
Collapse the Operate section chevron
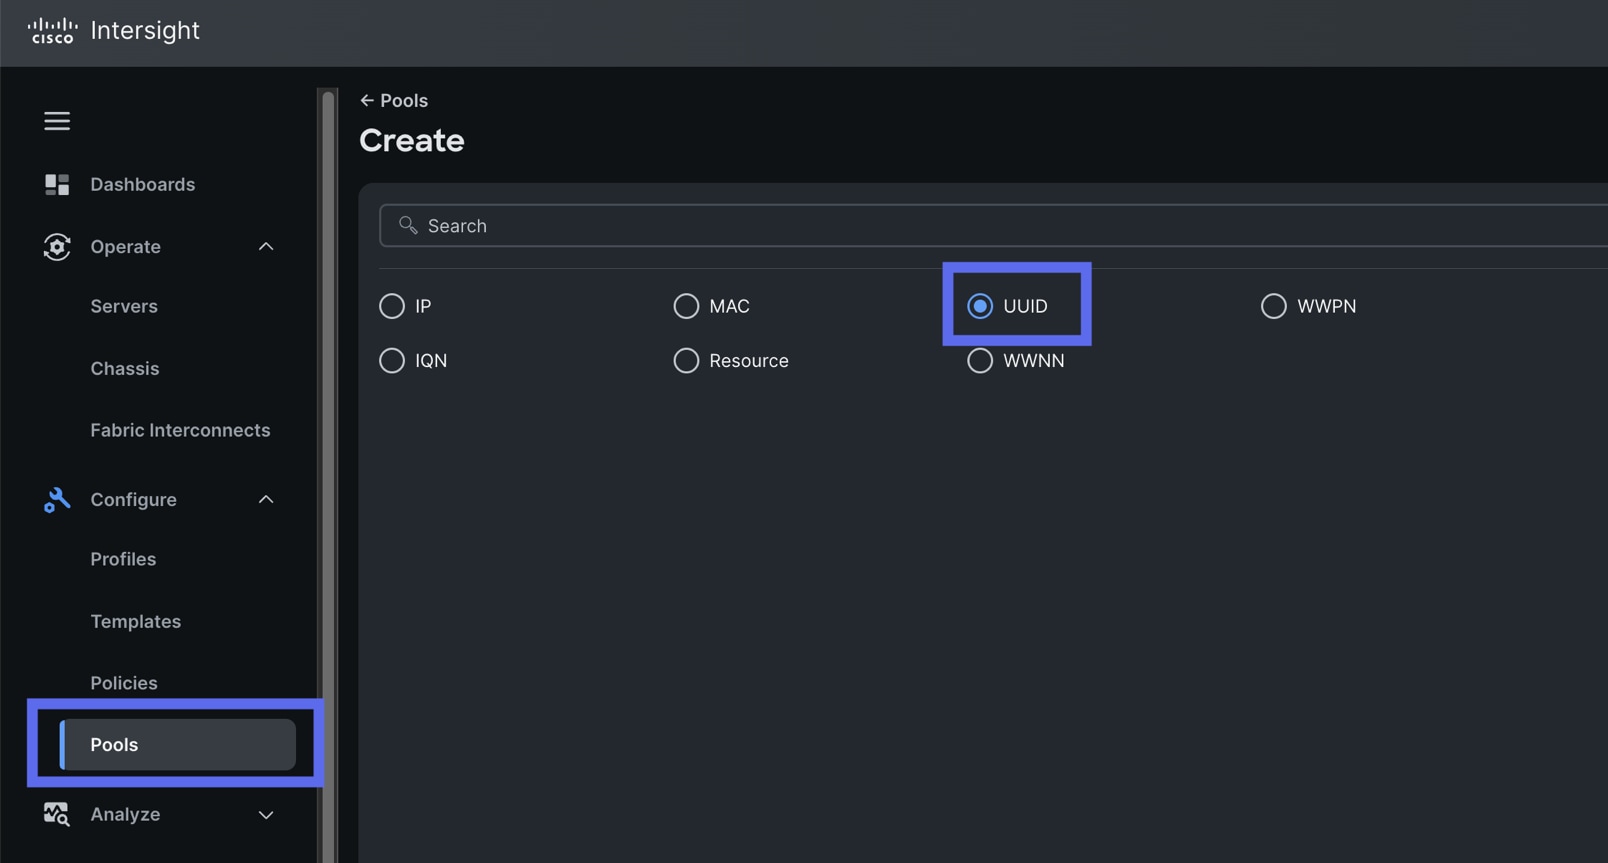[x=266, y=246]
